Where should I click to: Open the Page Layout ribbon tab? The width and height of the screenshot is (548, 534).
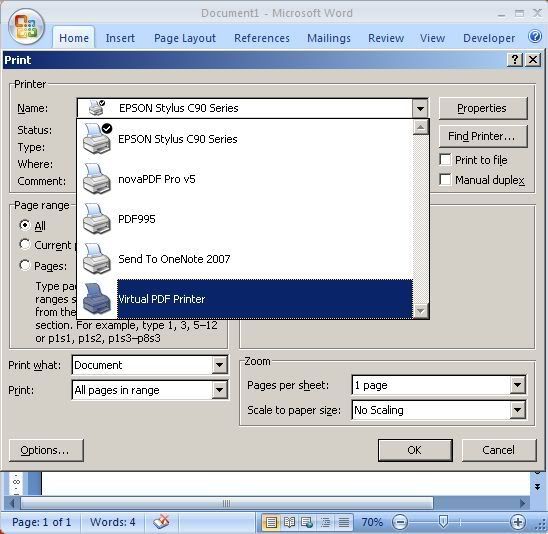pos(185,38)
